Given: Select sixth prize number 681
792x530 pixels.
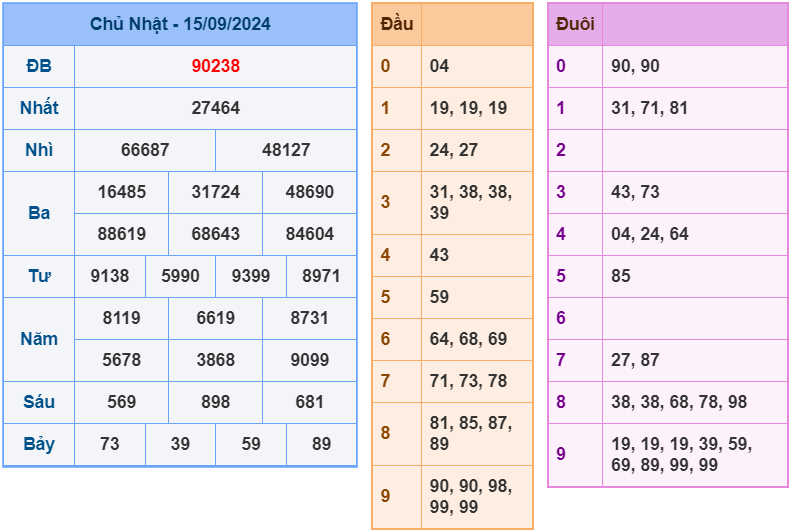Looking at the screenshot, I should pyautogui.click(x=310, y=402).
